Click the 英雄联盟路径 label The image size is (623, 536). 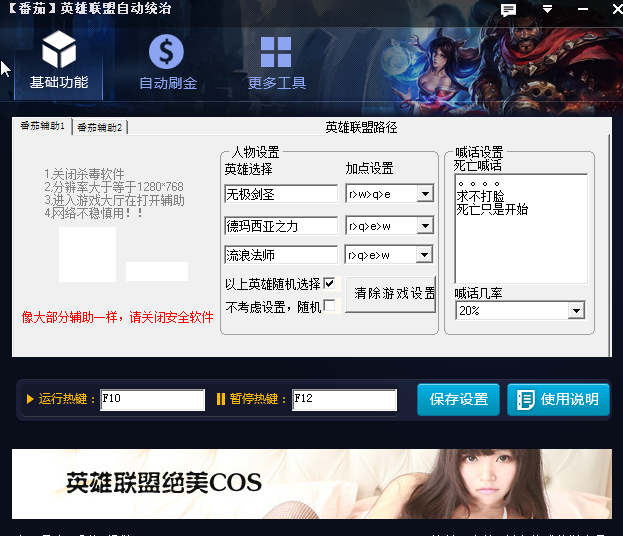click(x=361, y=127)
